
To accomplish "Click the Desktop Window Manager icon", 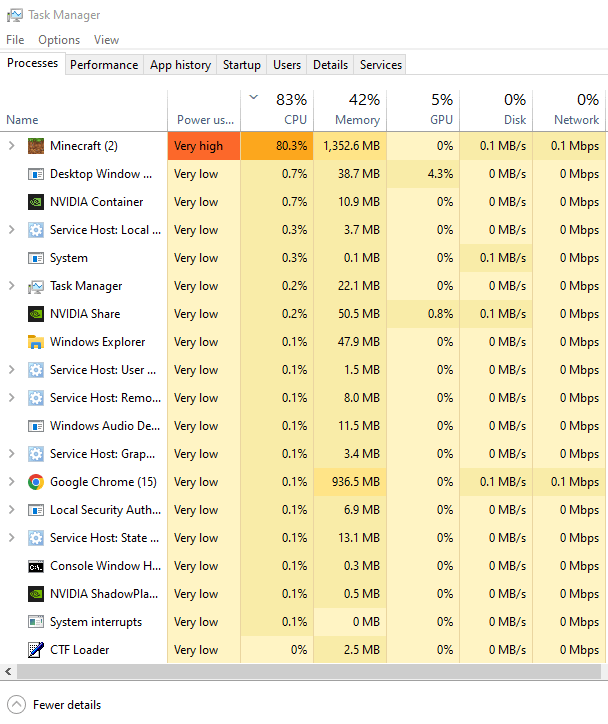I will (36, 174).
